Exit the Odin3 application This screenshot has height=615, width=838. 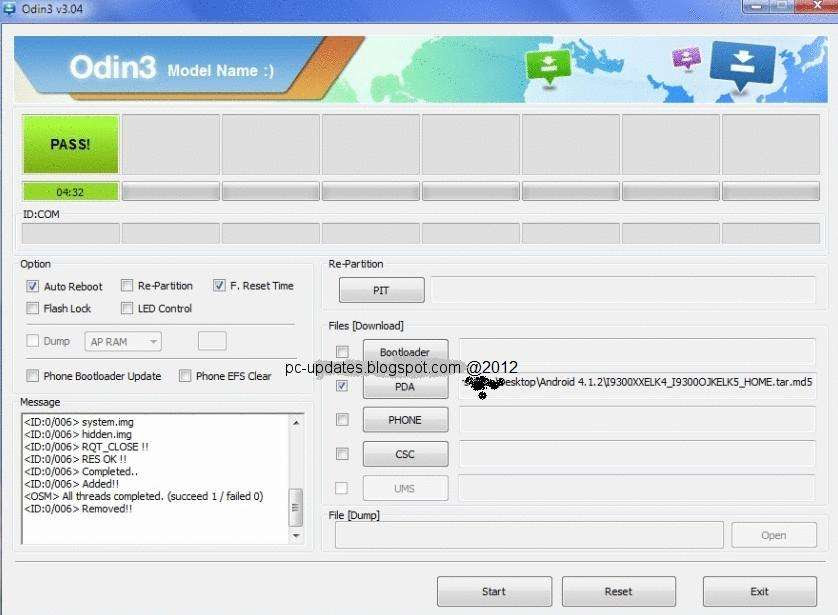[x=760, y=591]
